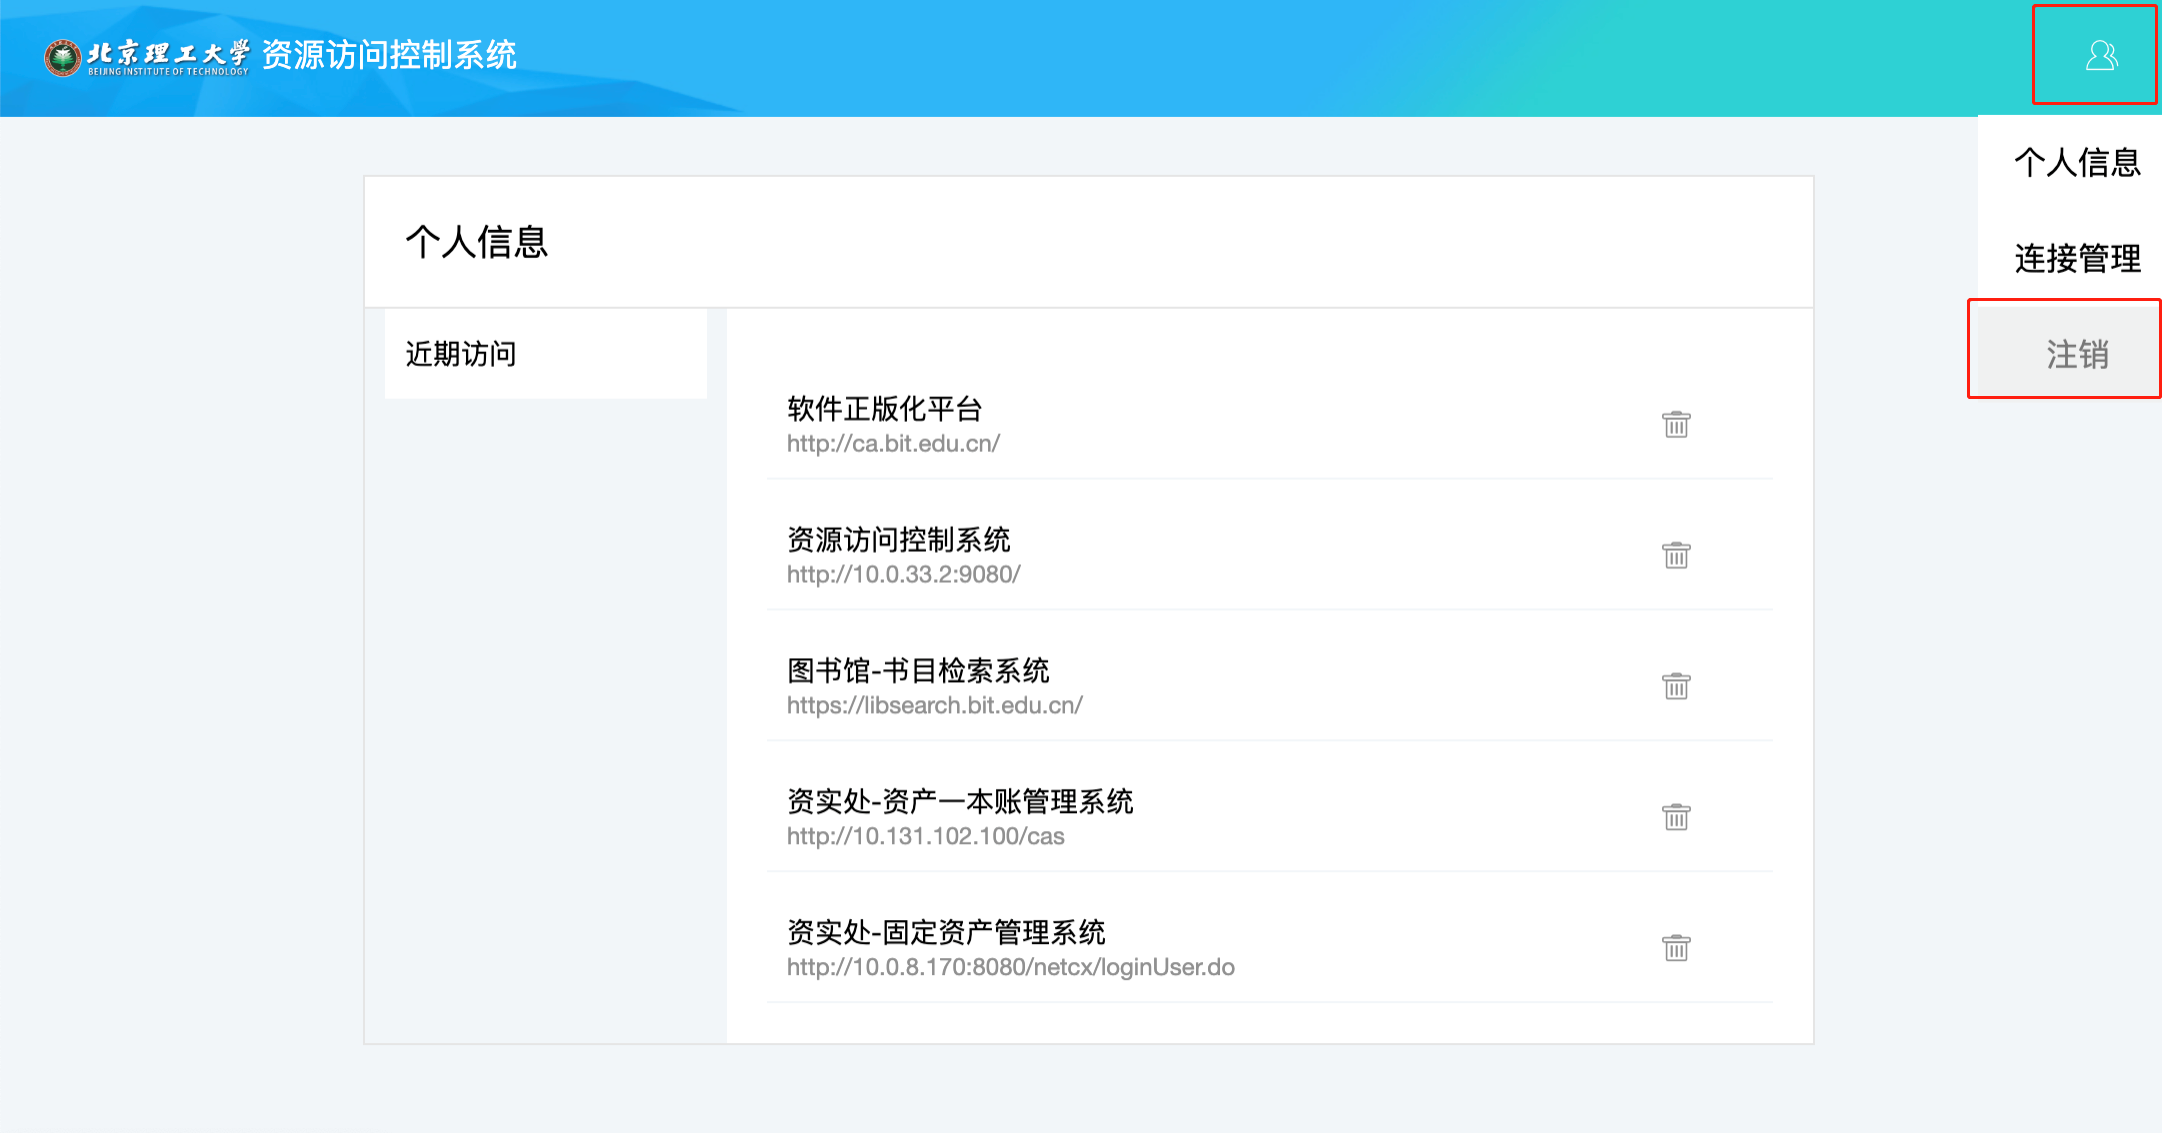
Task: Open the 图书馆-书目检索系统 entry
Action: pyautogui.click(x=917, y=671)
